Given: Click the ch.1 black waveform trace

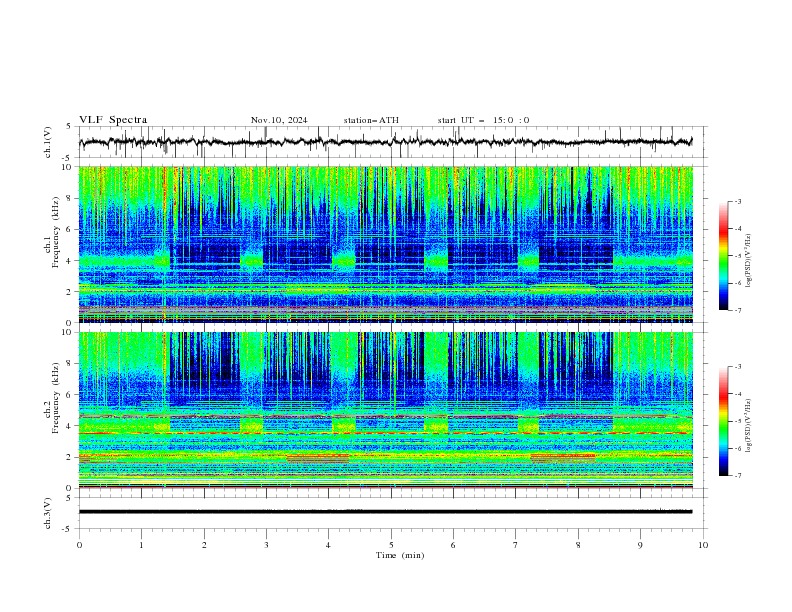Looking at the screenshot, I should point(385,142).
